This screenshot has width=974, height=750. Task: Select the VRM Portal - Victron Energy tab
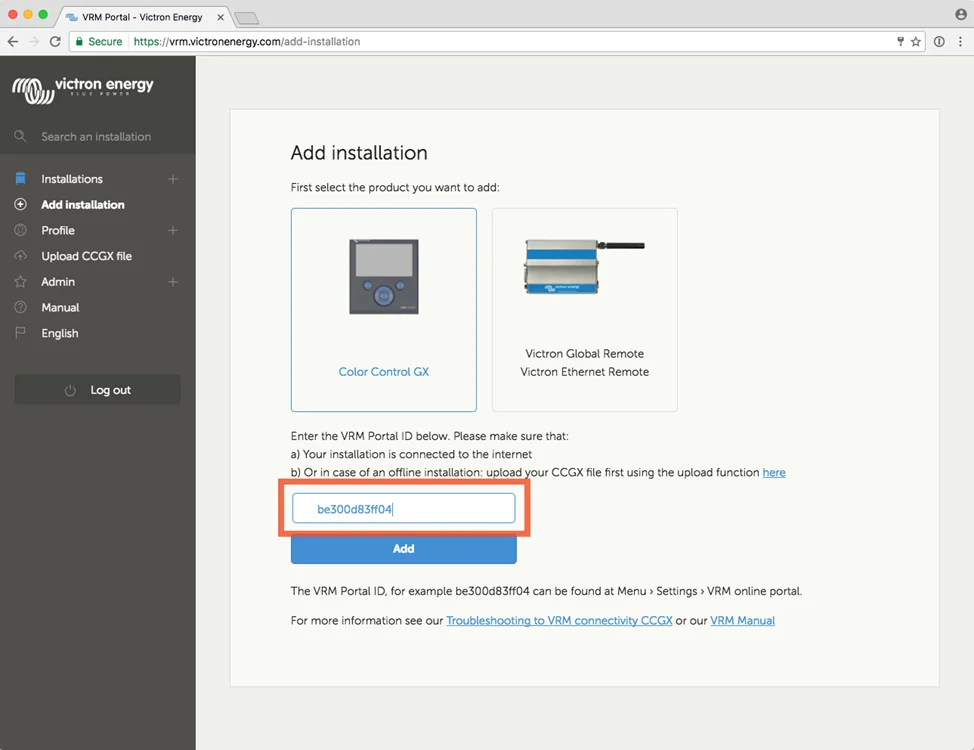pyautogui.click(x=142, y=17)
